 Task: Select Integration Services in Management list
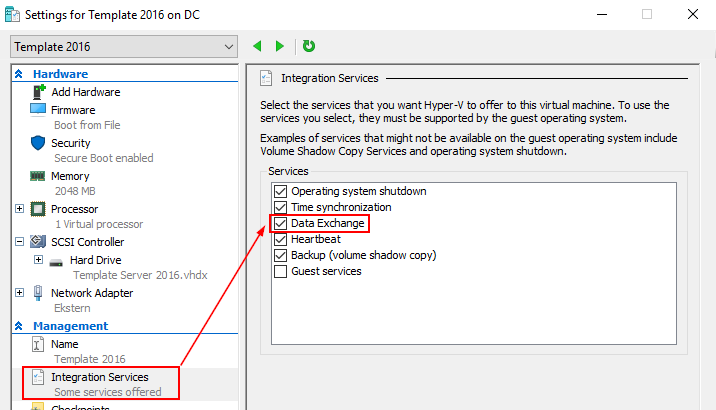tap(99, 377)
